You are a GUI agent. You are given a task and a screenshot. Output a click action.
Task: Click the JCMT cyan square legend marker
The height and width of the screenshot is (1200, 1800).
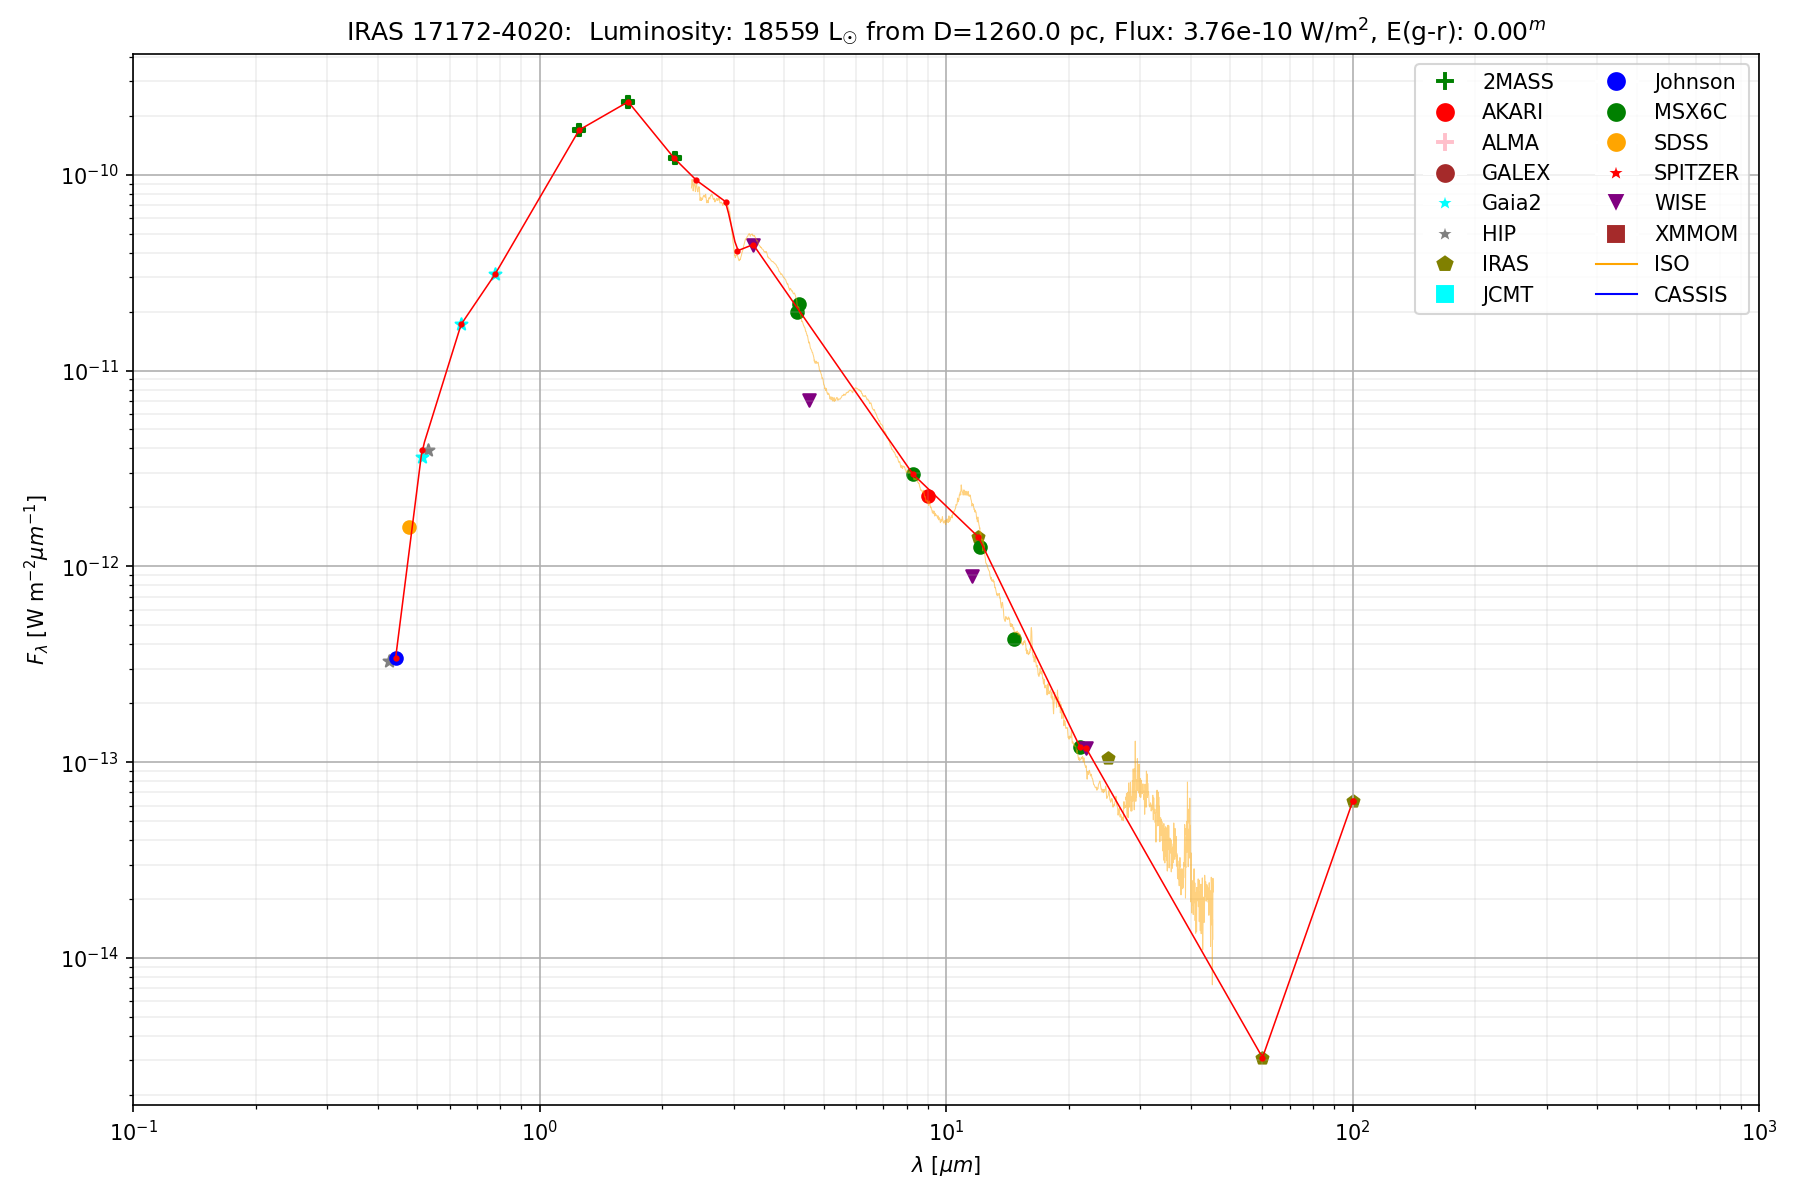tap(1444, 294)
